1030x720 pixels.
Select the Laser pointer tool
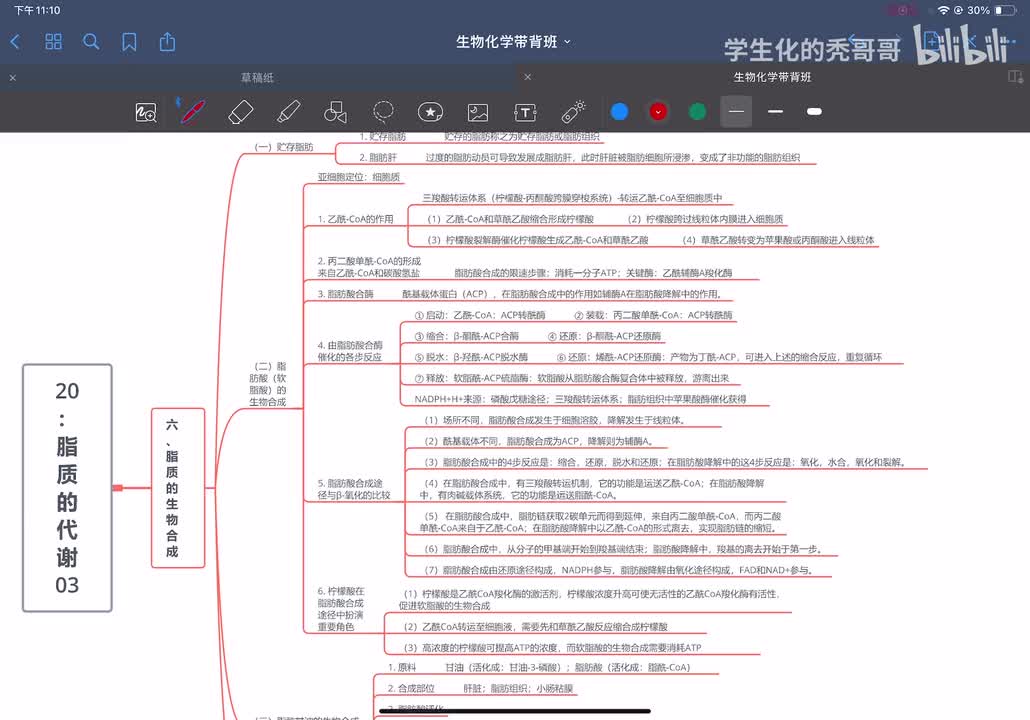point(573,112)
